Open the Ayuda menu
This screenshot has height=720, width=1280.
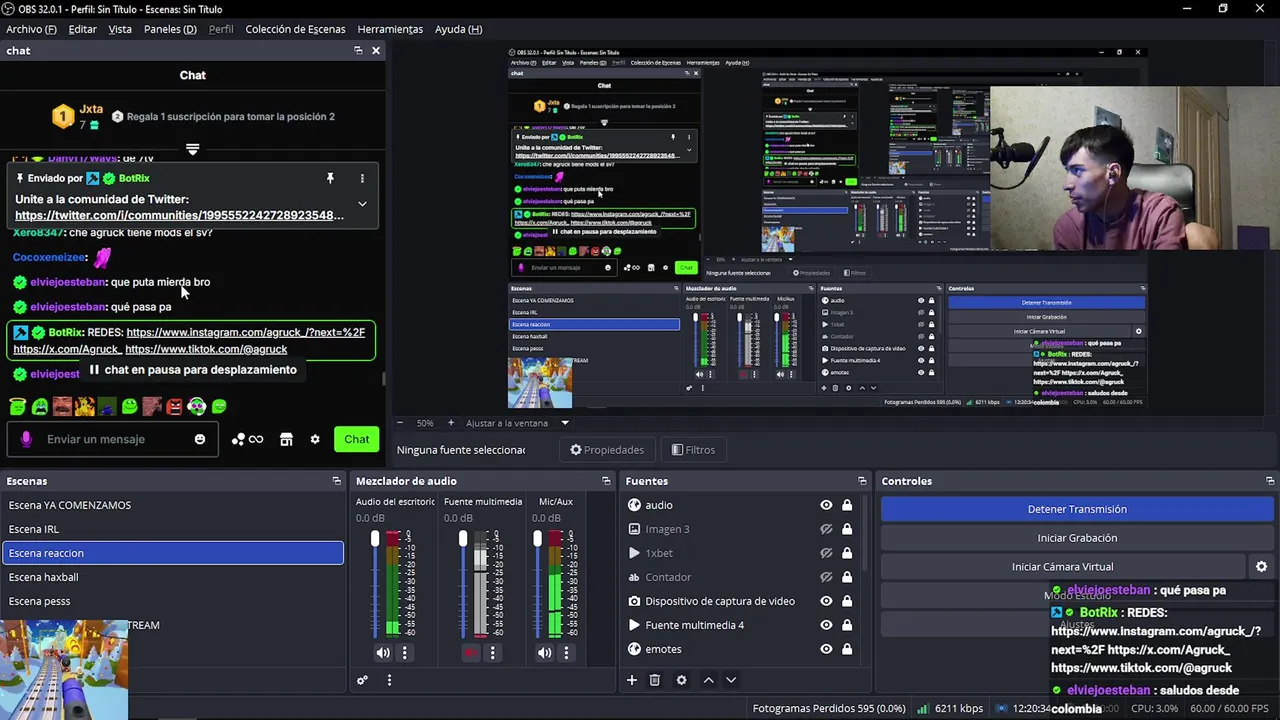(x=458, y=29)
